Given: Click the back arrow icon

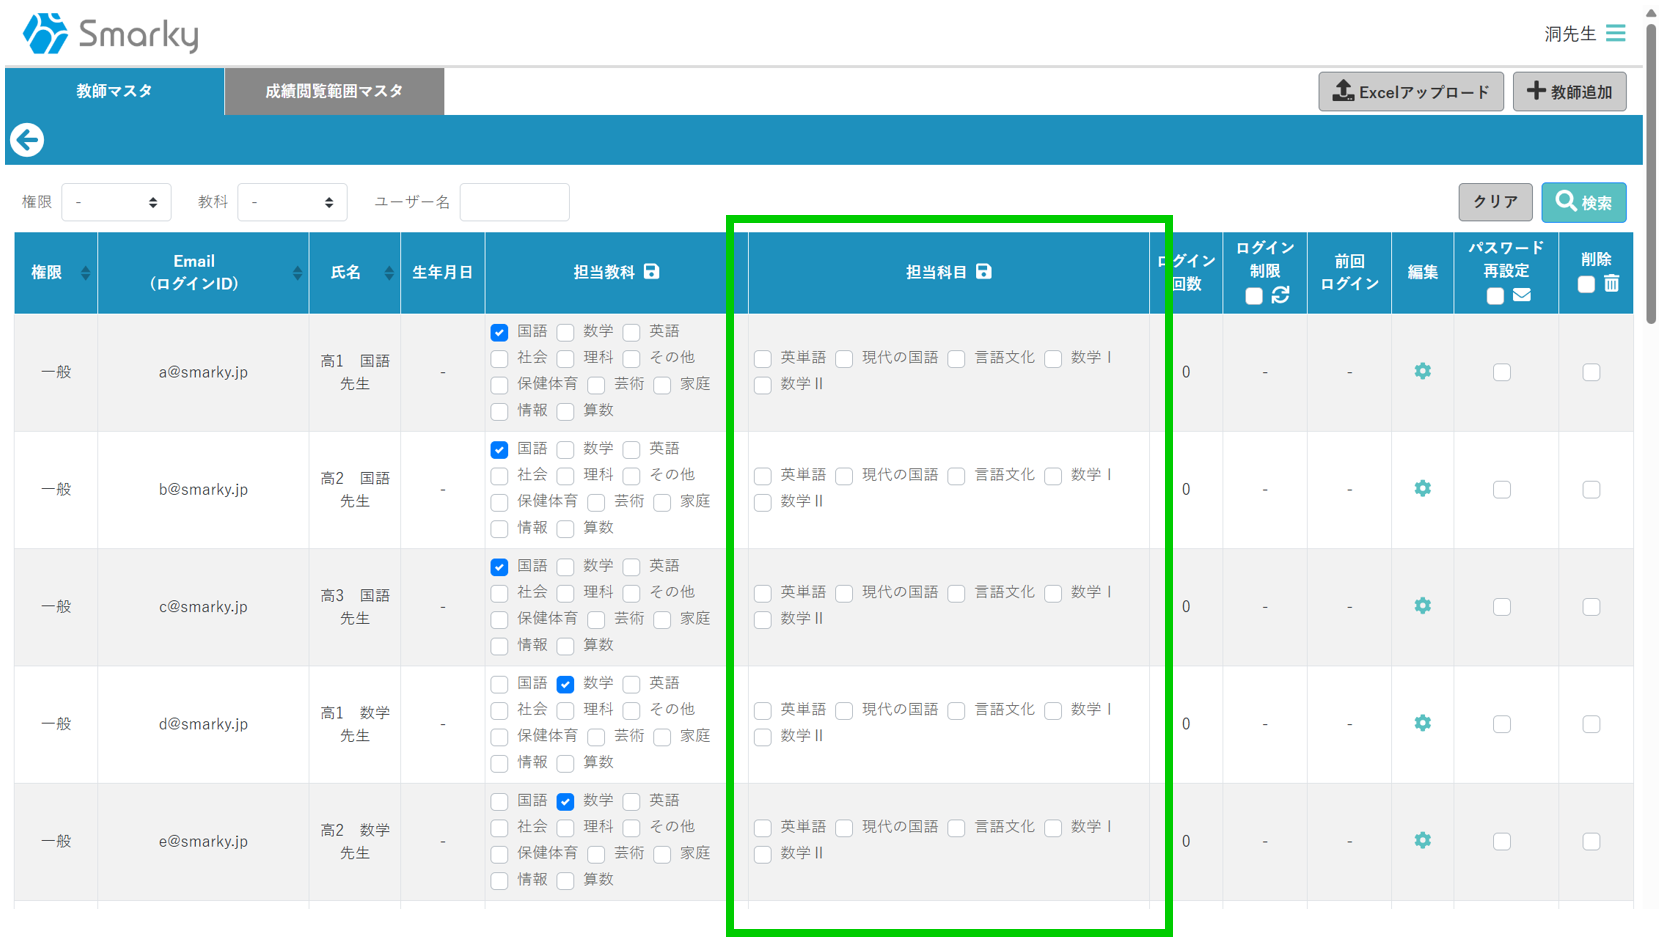Looking at the screenshot, I should coord(27,140).
